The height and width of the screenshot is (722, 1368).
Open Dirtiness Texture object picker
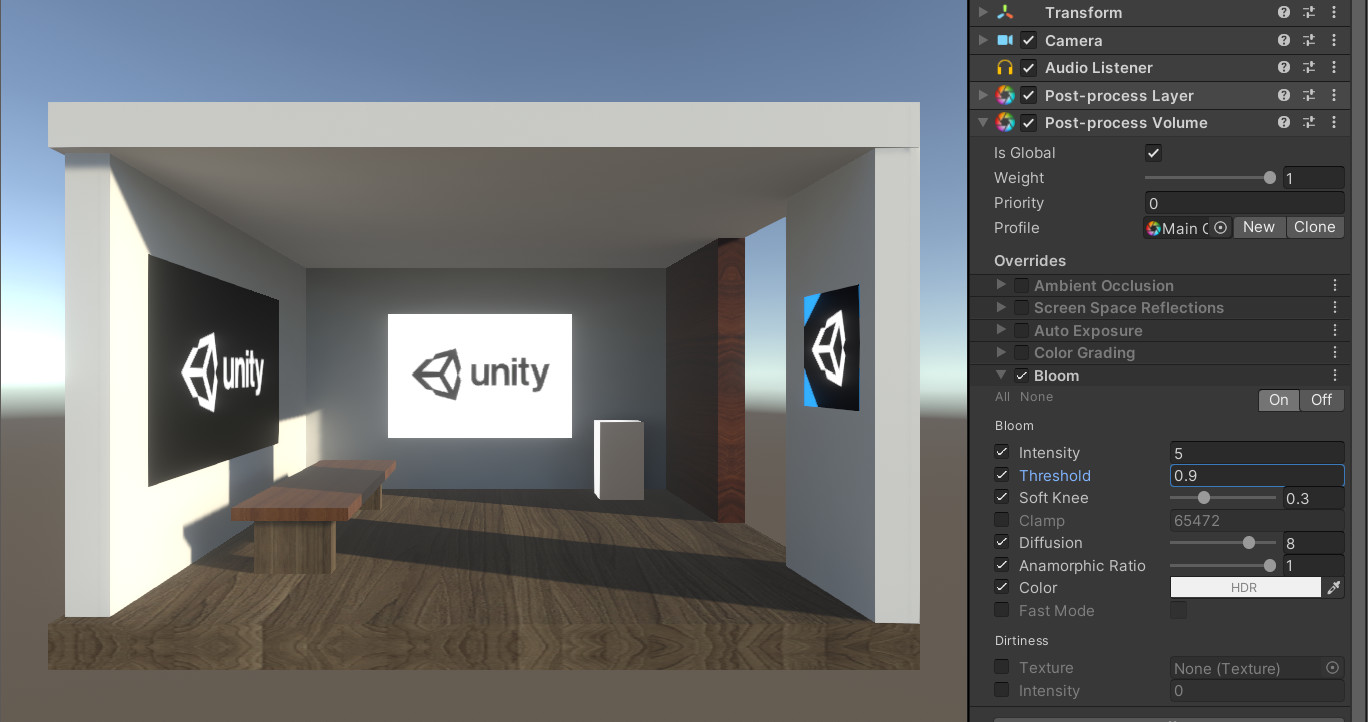[1332, 668]
